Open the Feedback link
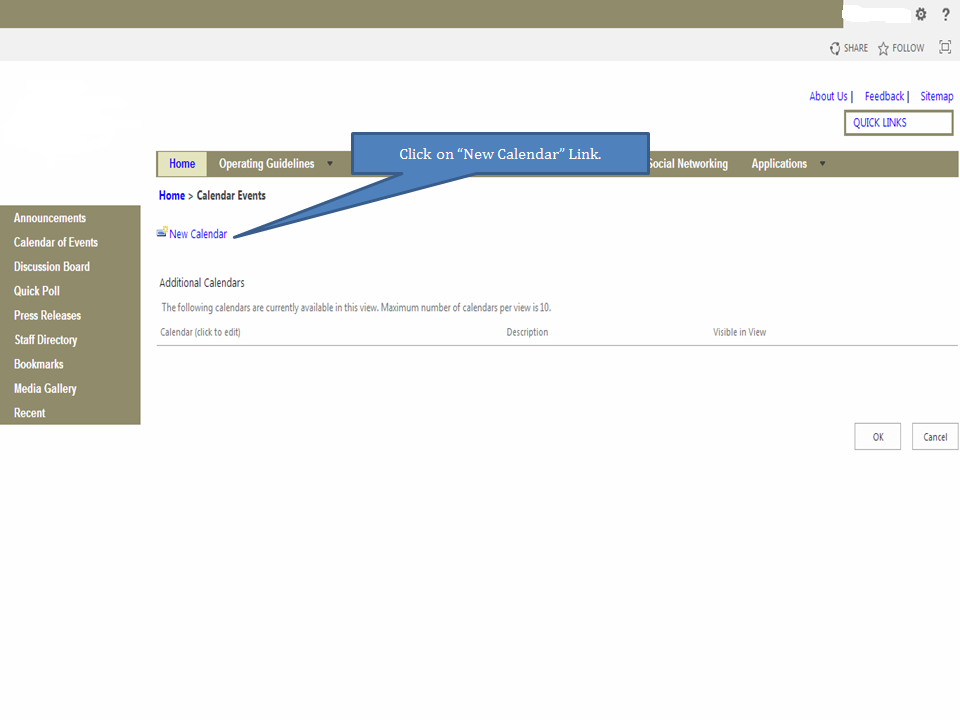Screen dimensions: 960x720 click(x=884, y=96)
